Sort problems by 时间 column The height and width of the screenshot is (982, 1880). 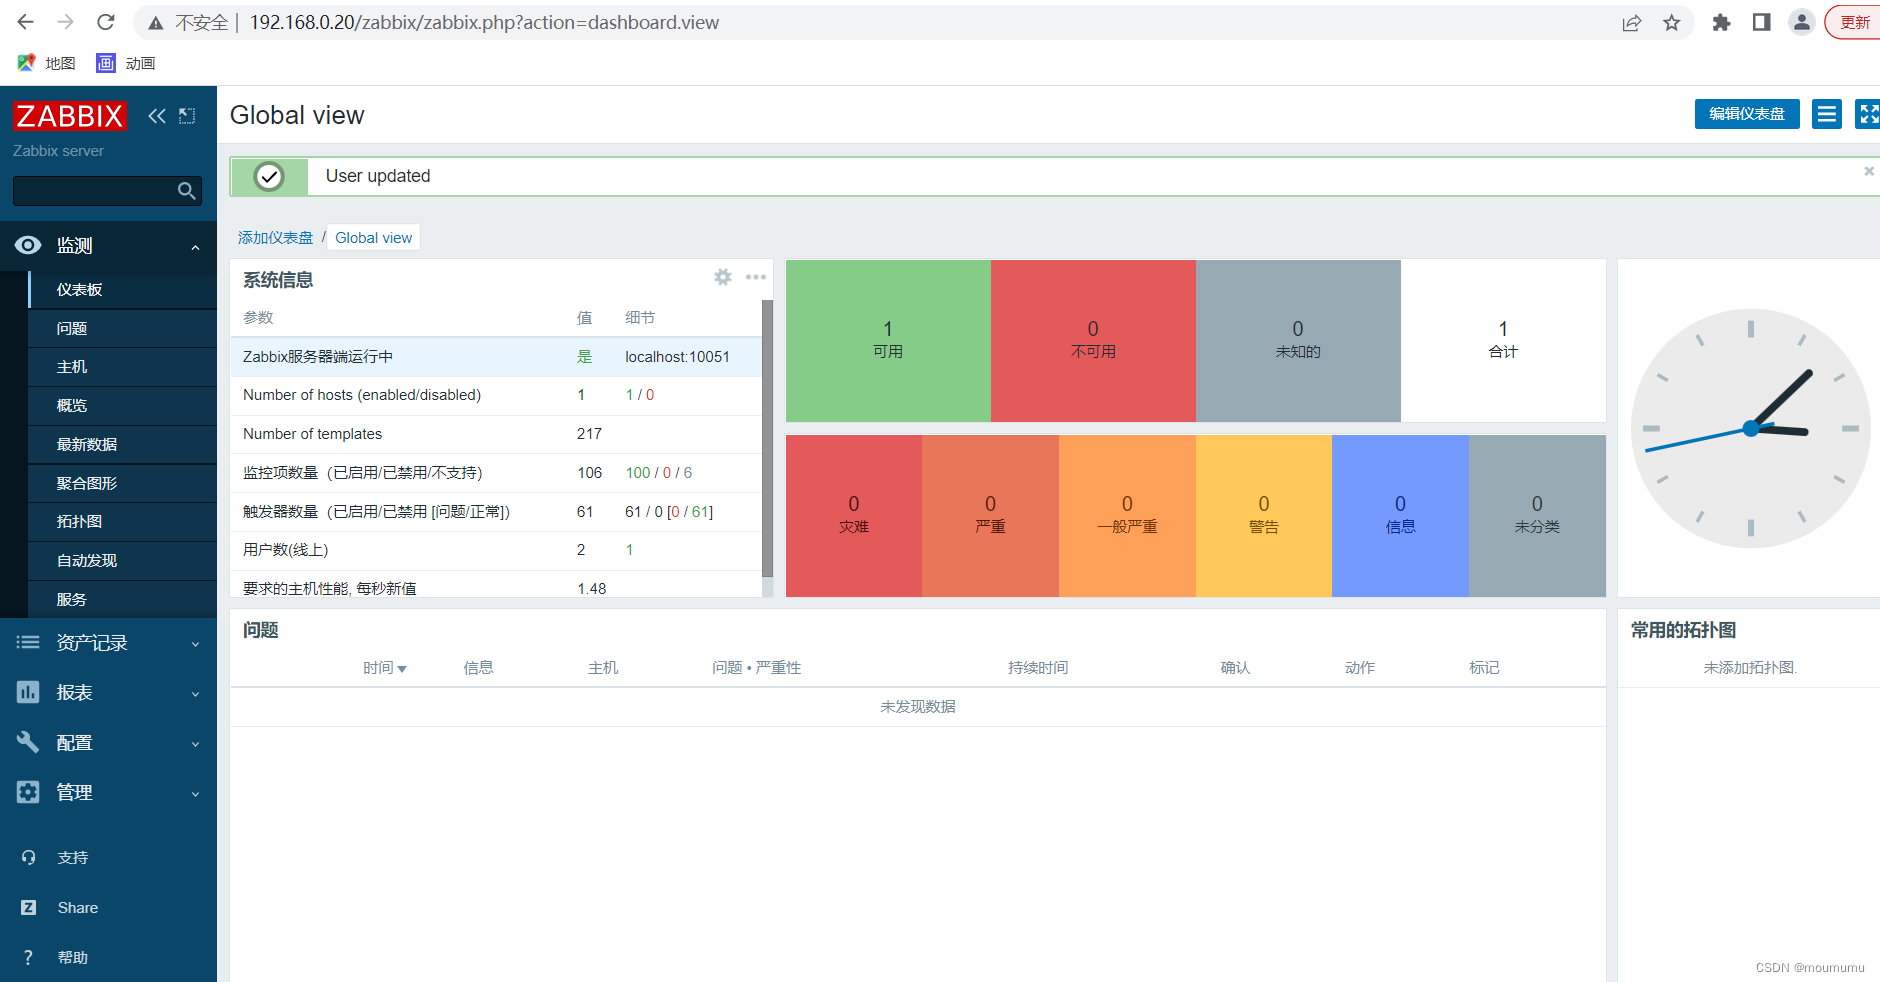point(384,667)
